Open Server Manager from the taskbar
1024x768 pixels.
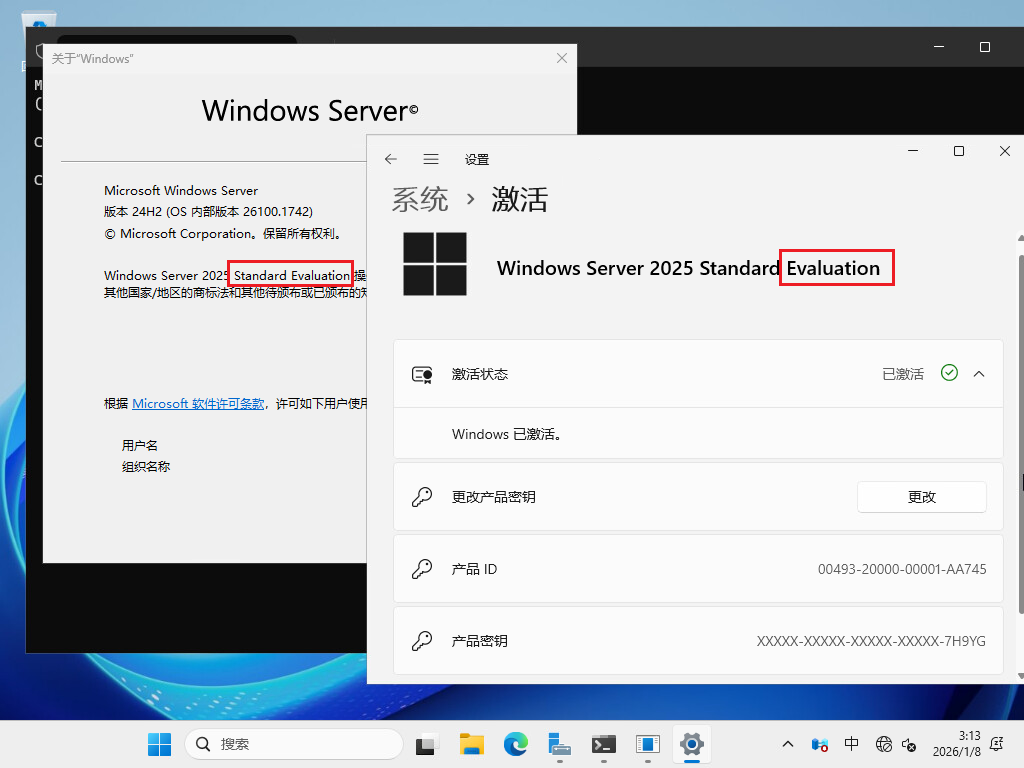tap(560, 744)
